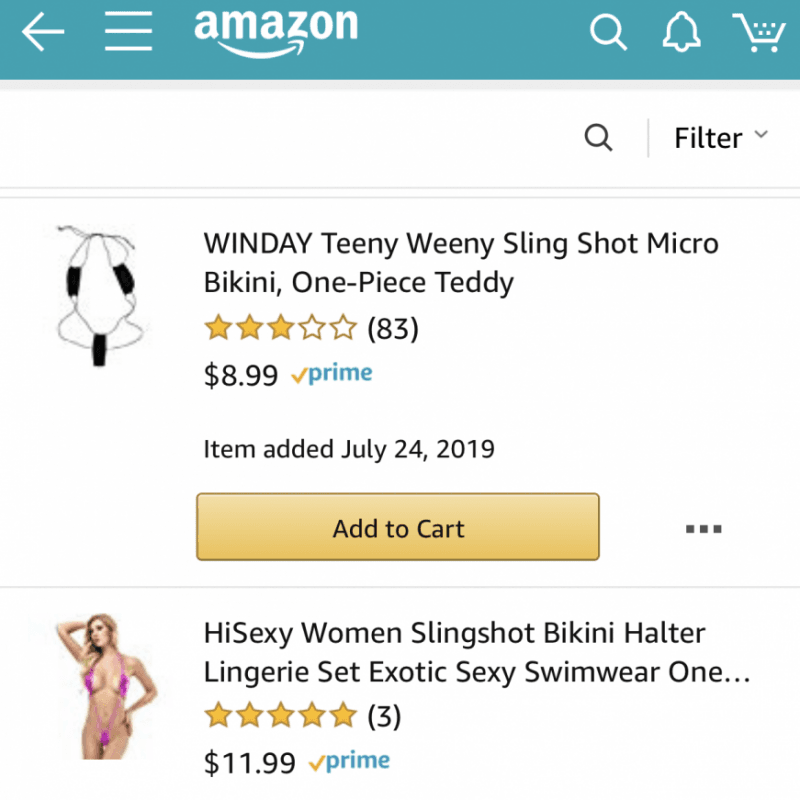Screen dimensions: 800x800
Task: Tap the $8.99 price
Action: click(240, 376)
